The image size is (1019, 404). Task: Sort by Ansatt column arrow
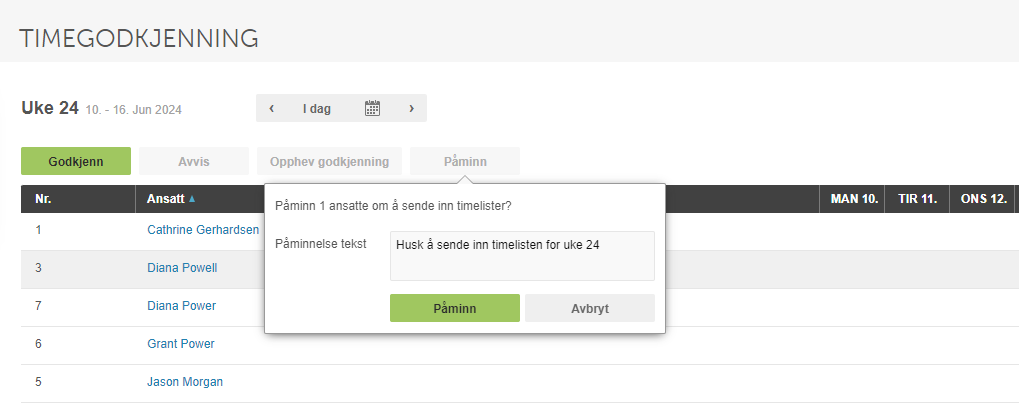click(192, 199)
